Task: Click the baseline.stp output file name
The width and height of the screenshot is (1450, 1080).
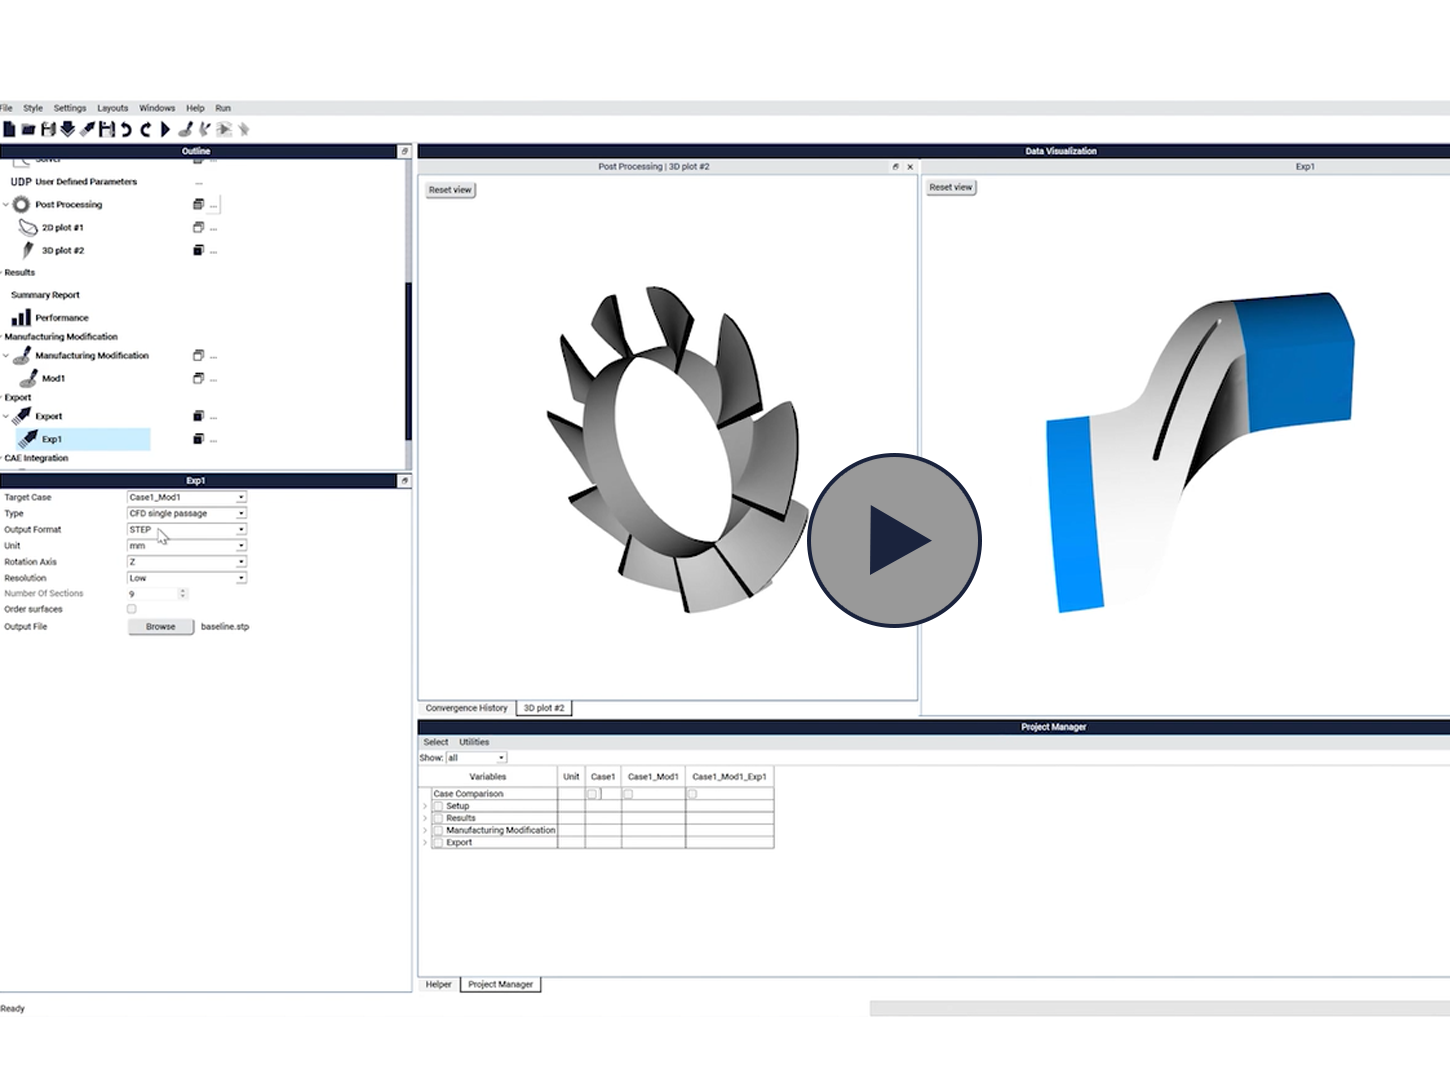Action: click(x=225, y=627)
